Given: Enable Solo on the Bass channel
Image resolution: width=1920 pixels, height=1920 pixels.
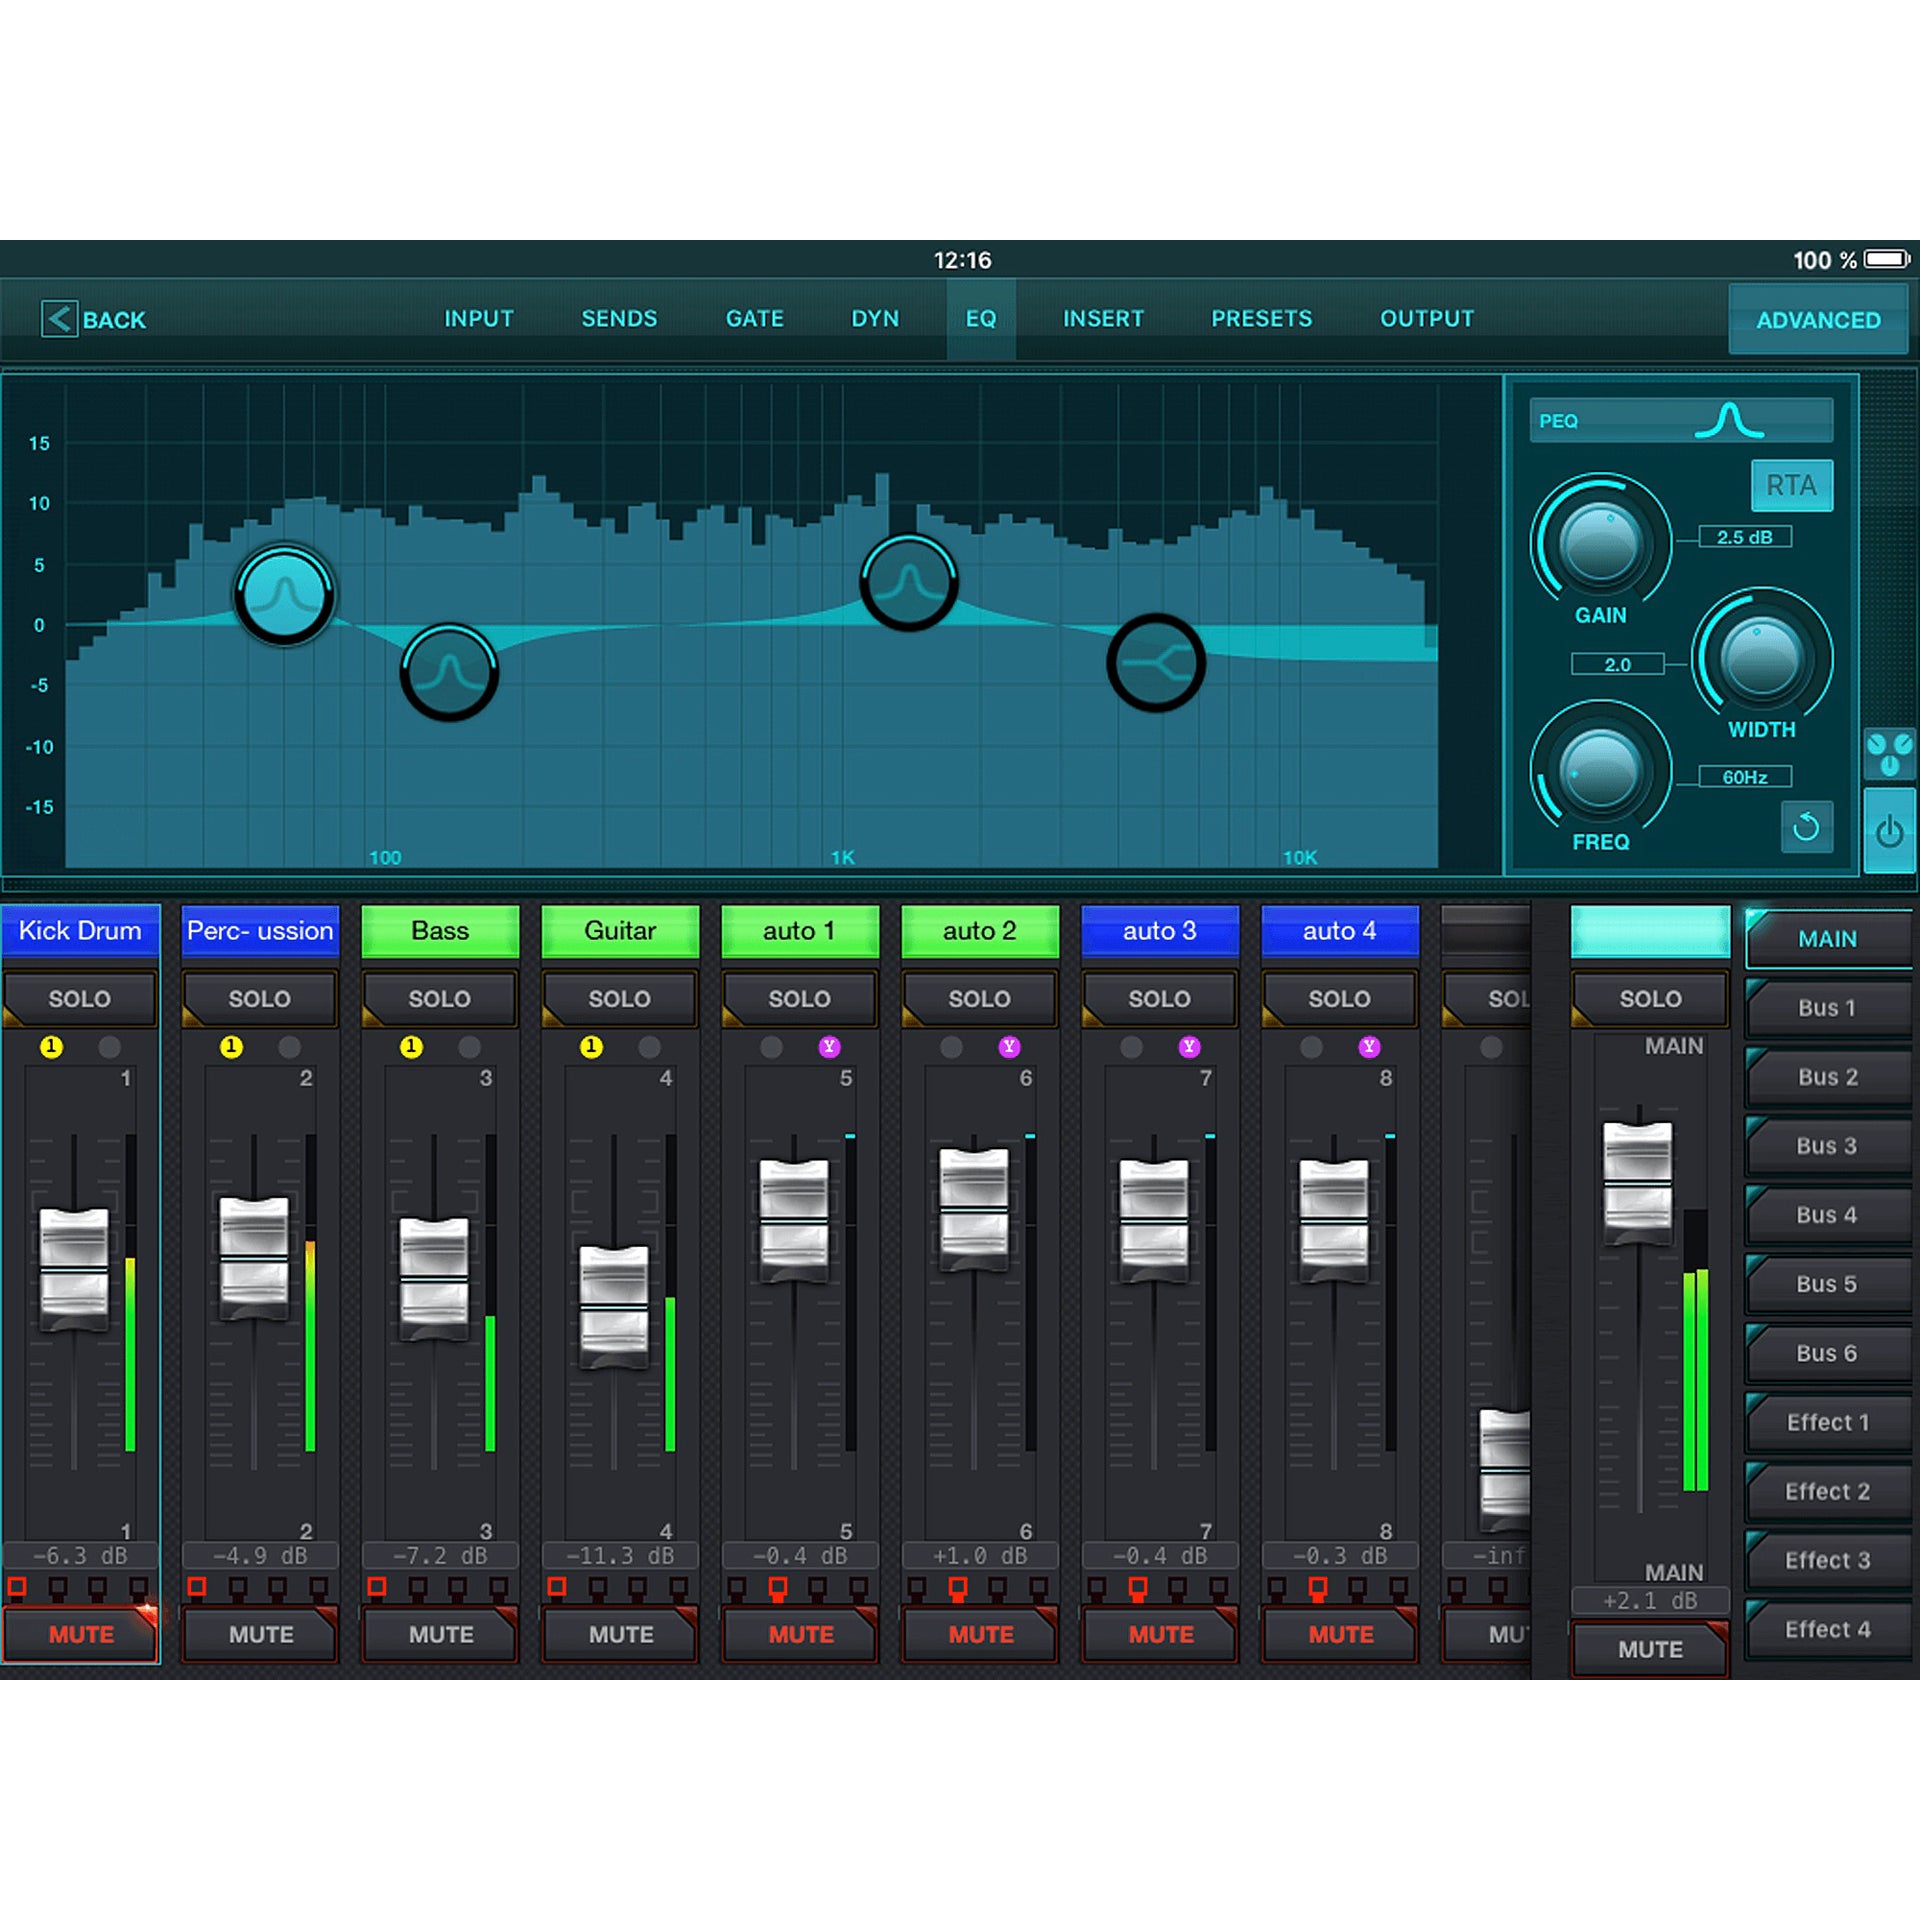Looking at the screenshot, I should coord(439,999).
